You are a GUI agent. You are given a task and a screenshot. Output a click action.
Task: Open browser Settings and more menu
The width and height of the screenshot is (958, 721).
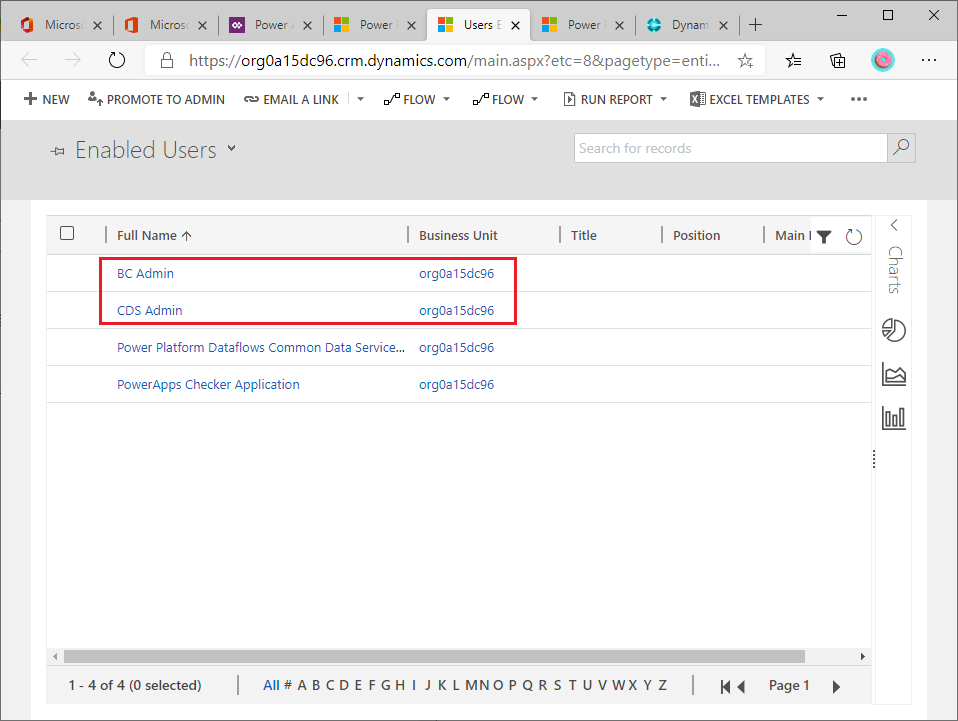point(929,60)
